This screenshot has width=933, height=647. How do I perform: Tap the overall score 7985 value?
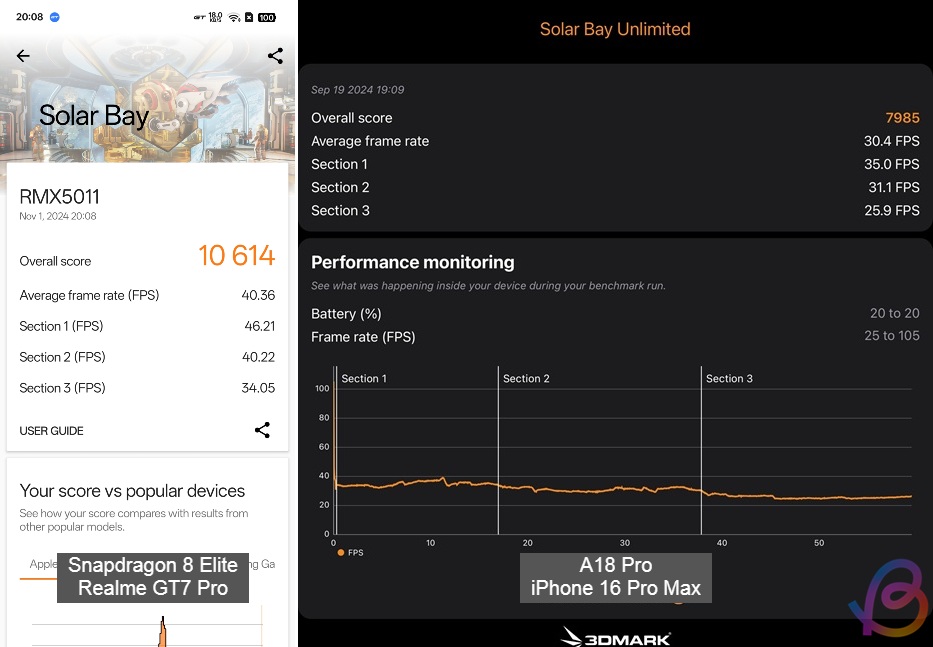click(903, 117)
